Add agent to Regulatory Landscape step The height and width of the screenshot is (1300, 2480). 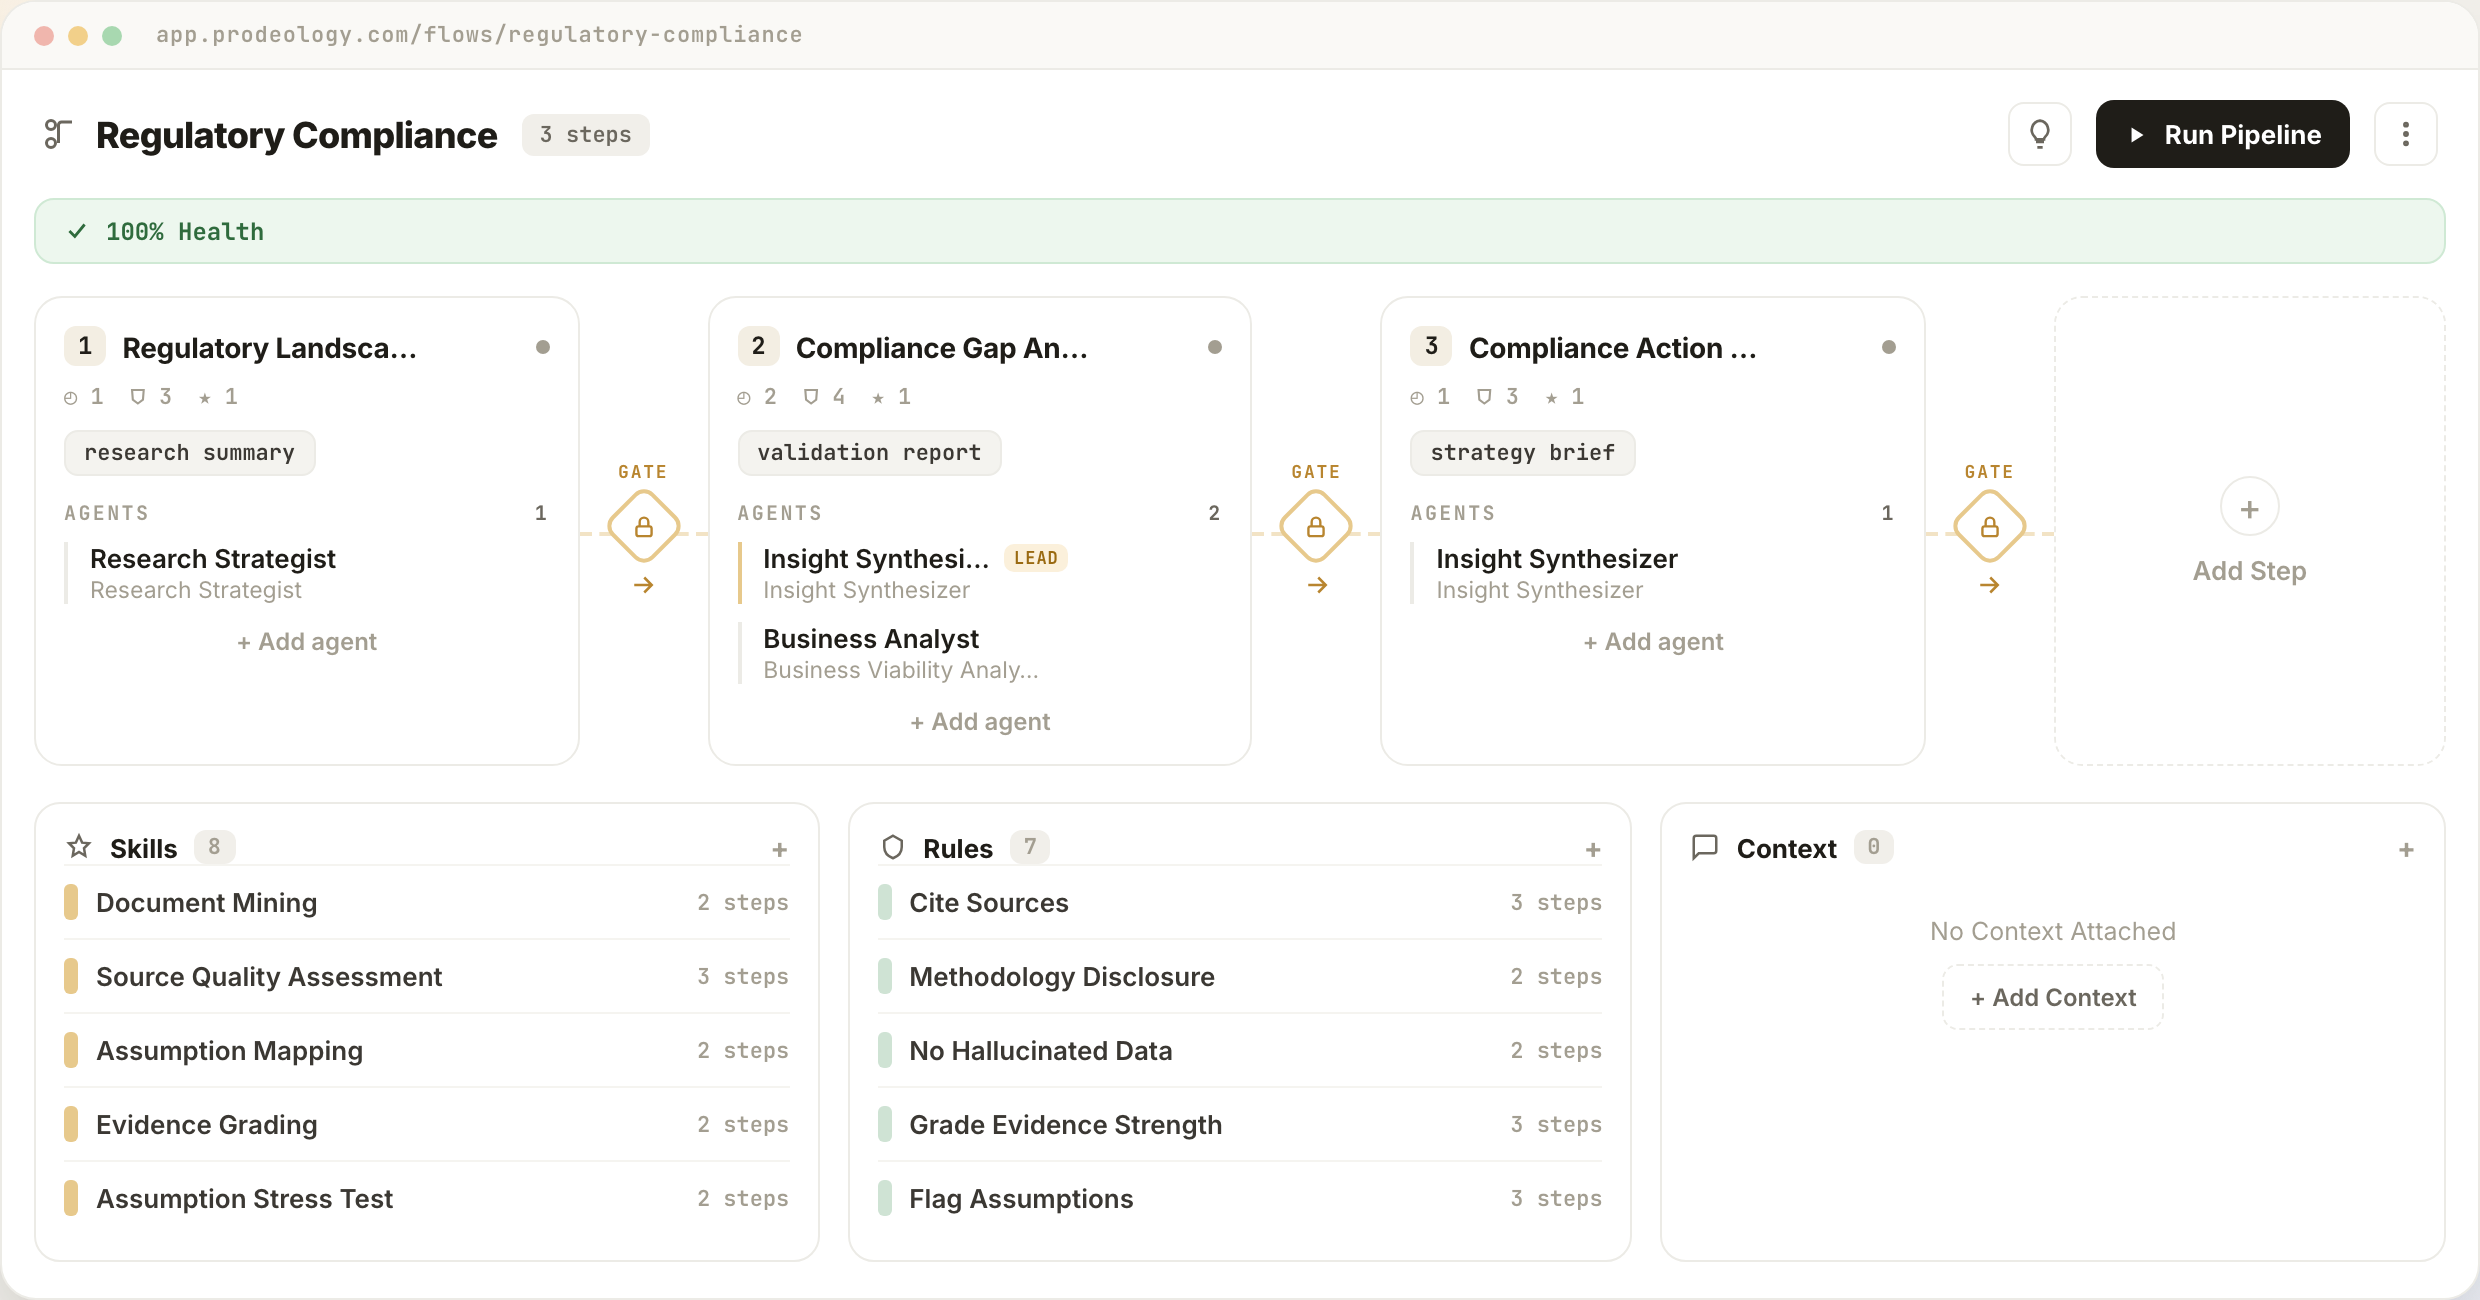pos(307,642)
